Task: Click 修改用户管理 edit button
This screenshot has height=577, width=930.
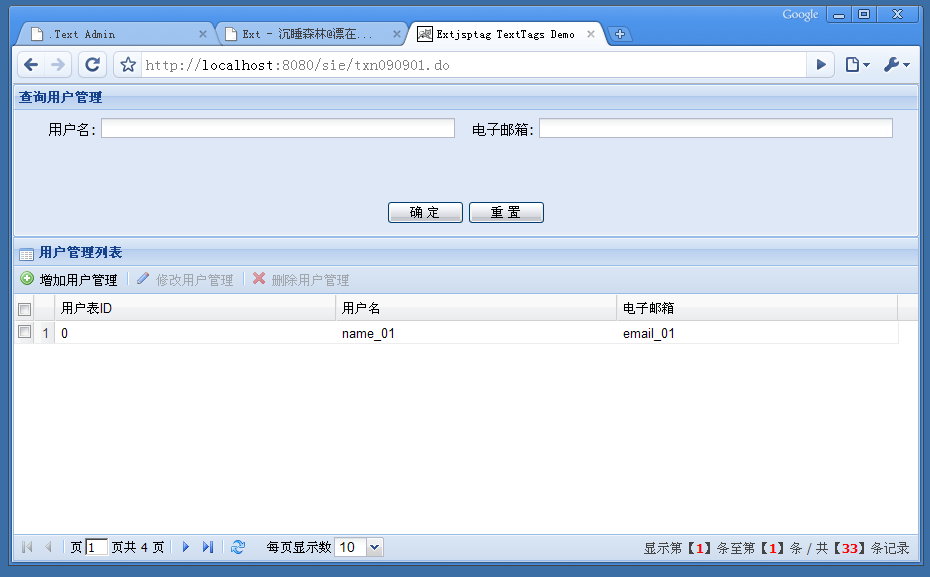Action: coord(185,279)
